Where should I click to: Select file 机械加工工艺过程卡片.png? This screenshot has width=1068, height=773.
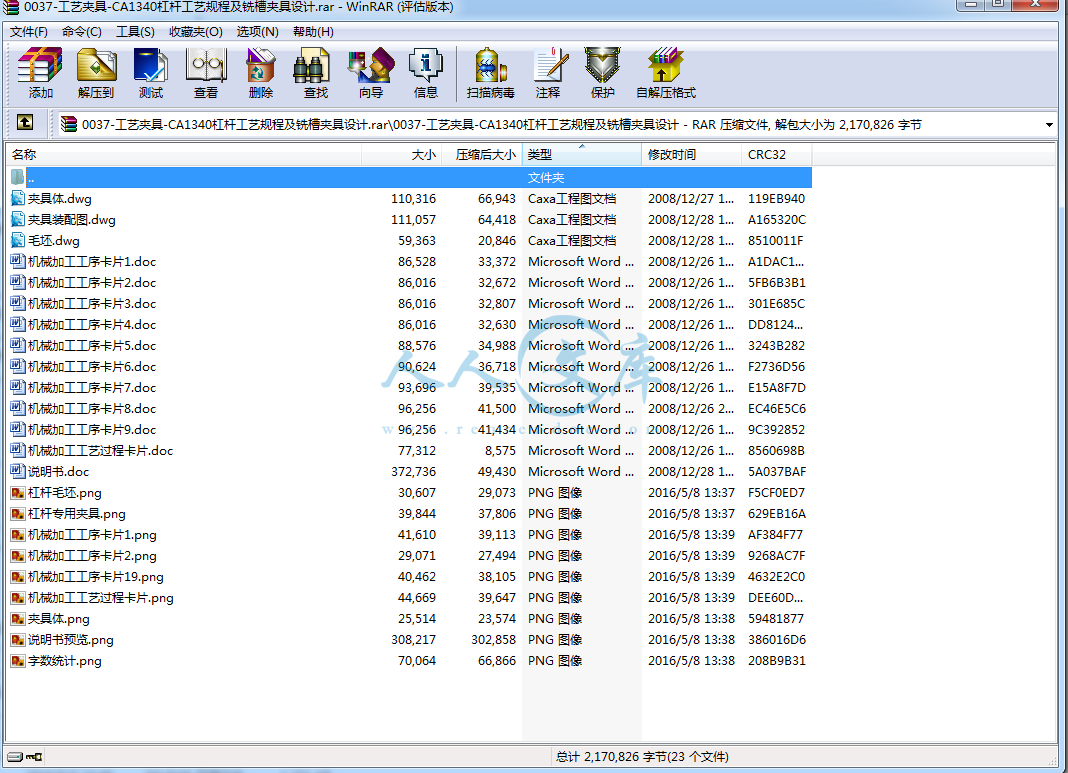[x=101, y=598]
